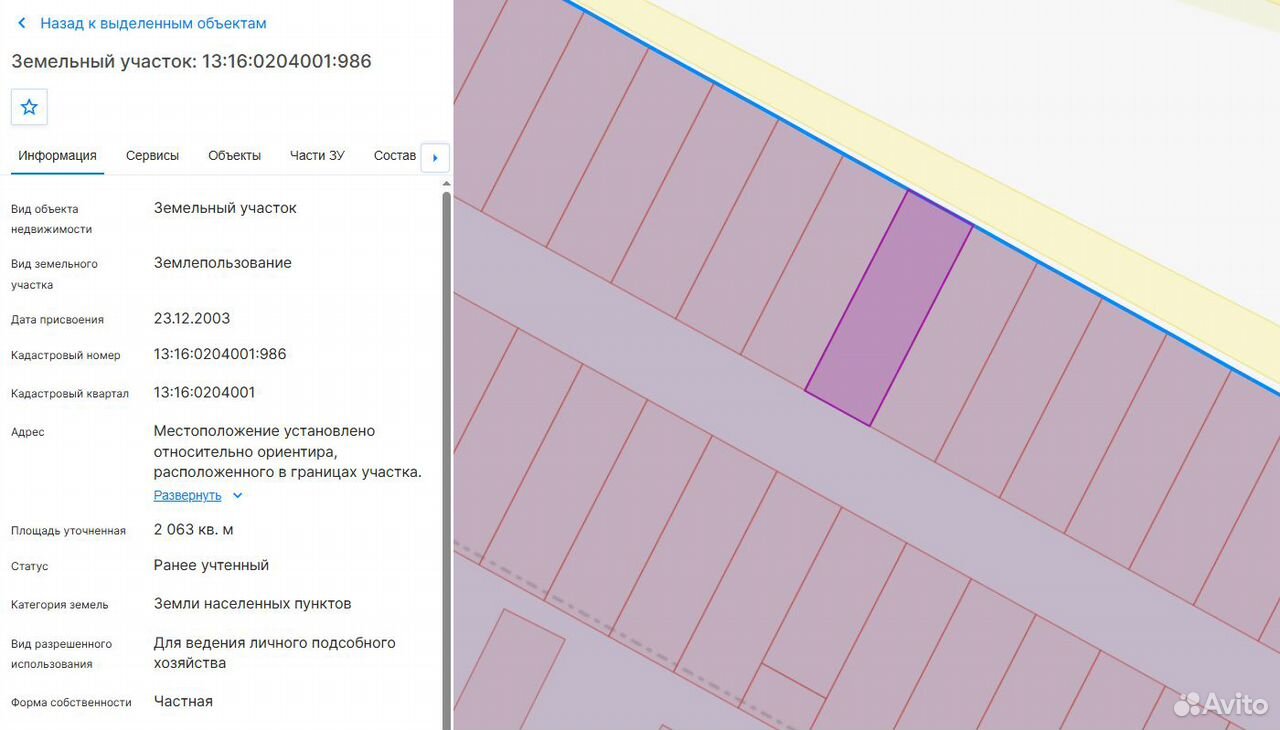Click the chevron next to Развернуть

pyautogui.click(x=237, y=495)
